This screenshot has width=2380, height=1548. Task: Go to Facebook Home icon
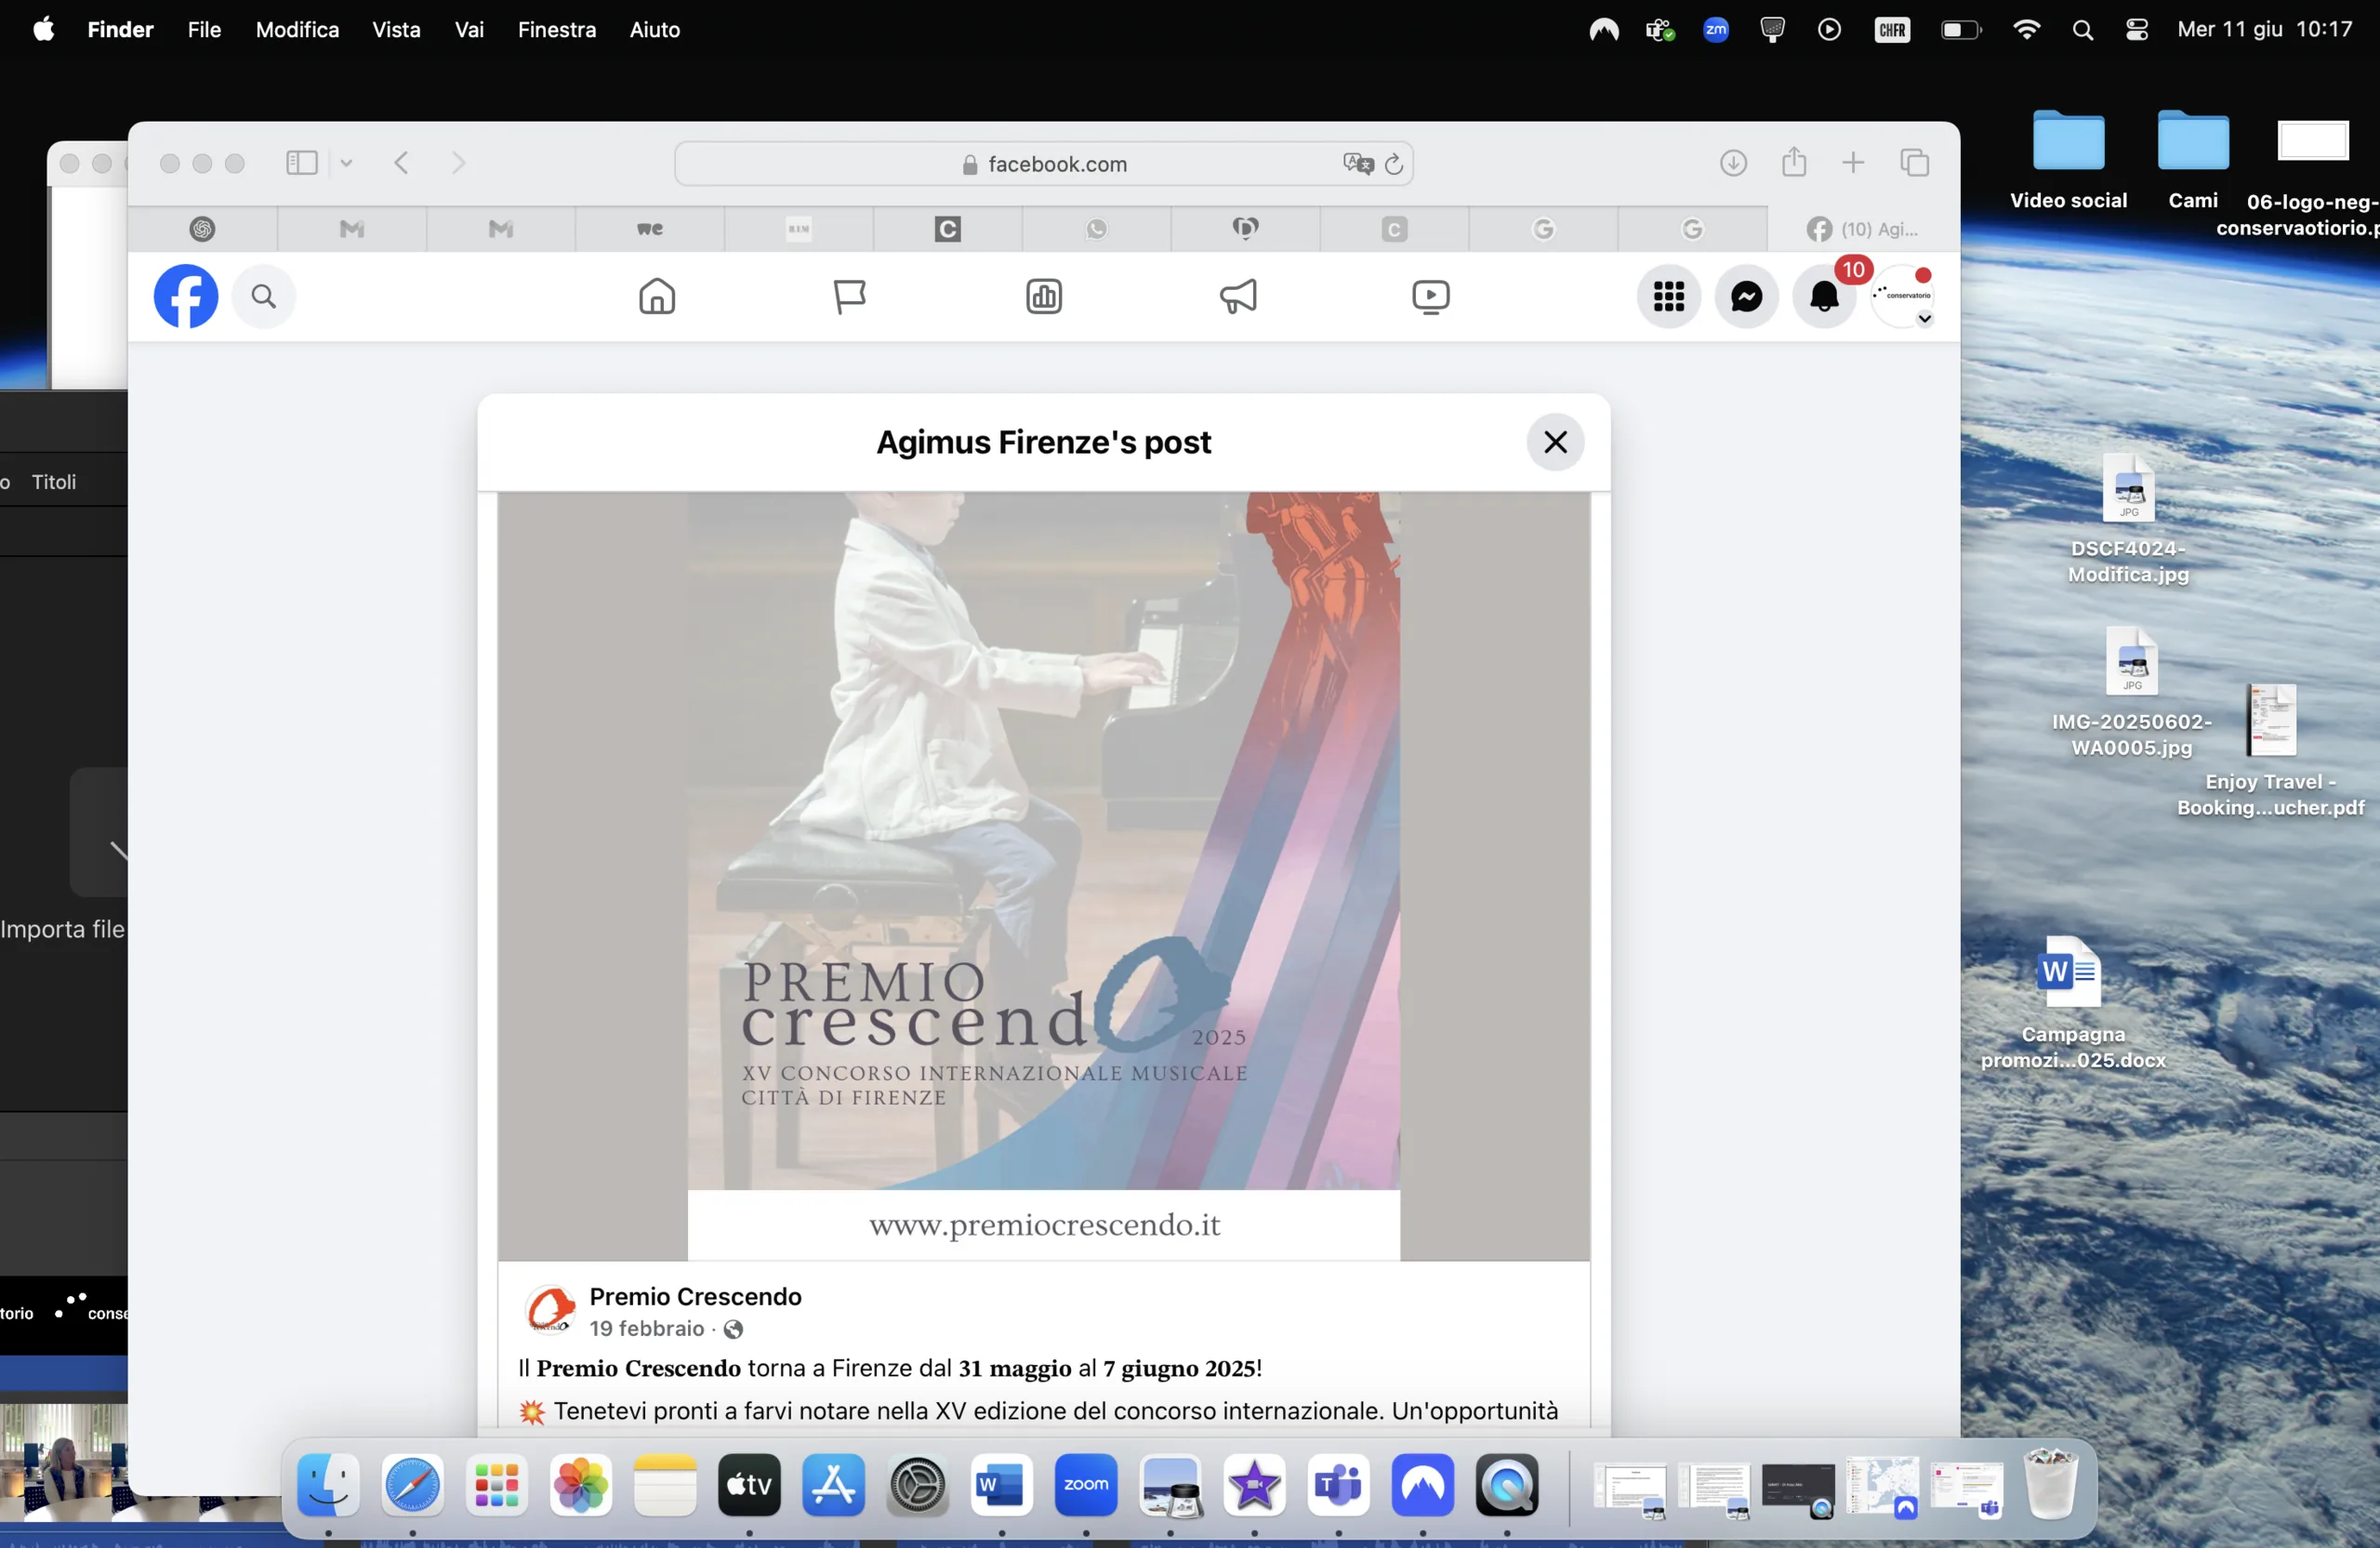click(657, 297)
